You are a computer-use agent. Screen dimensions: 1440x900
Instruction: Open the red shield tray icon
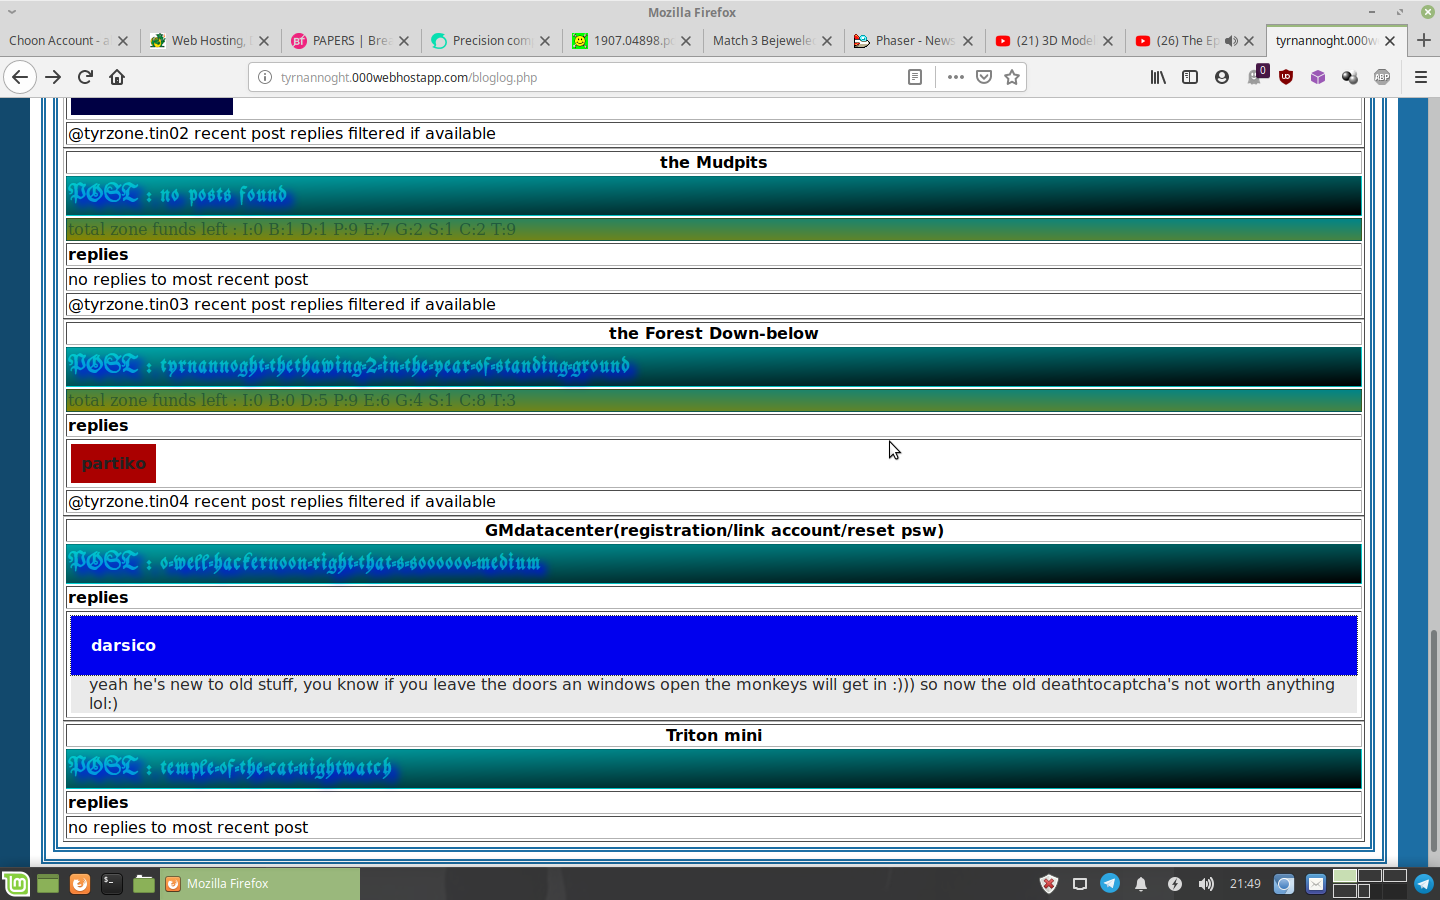pos(1048,884)
